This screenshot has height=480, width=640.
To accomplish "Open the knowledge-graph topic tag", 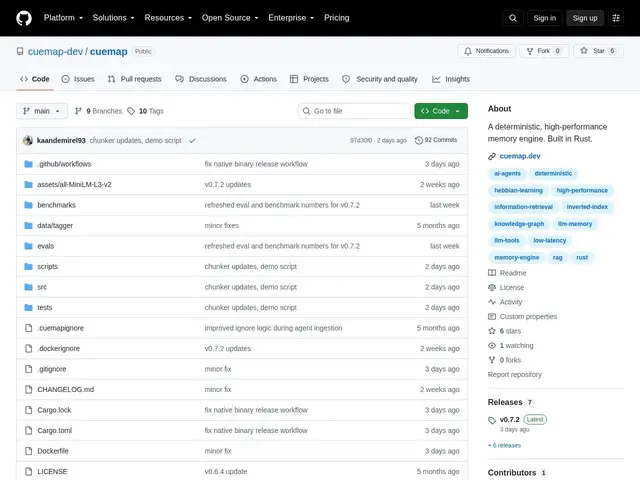I will coord(519,224).
